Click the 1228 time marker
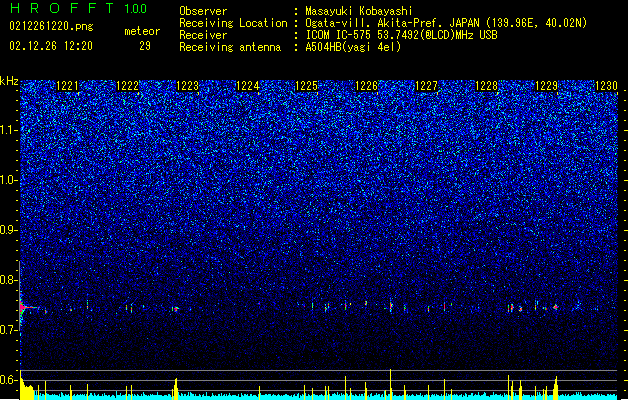The image size is (629, 400). pos(486,86)
